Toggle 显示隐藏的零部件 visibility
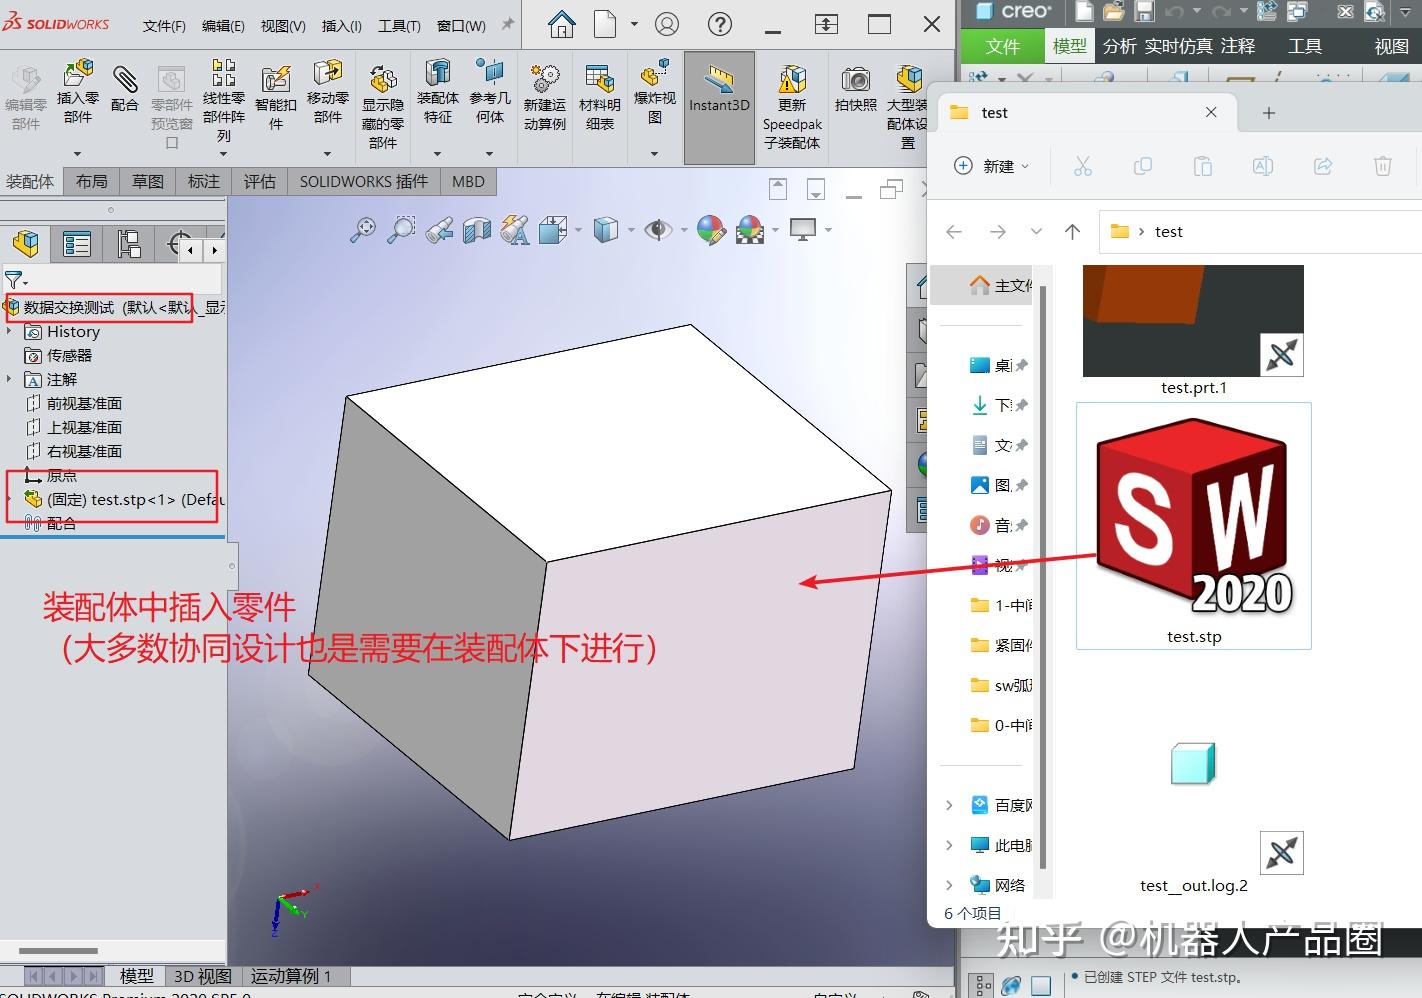 (383, 95)
